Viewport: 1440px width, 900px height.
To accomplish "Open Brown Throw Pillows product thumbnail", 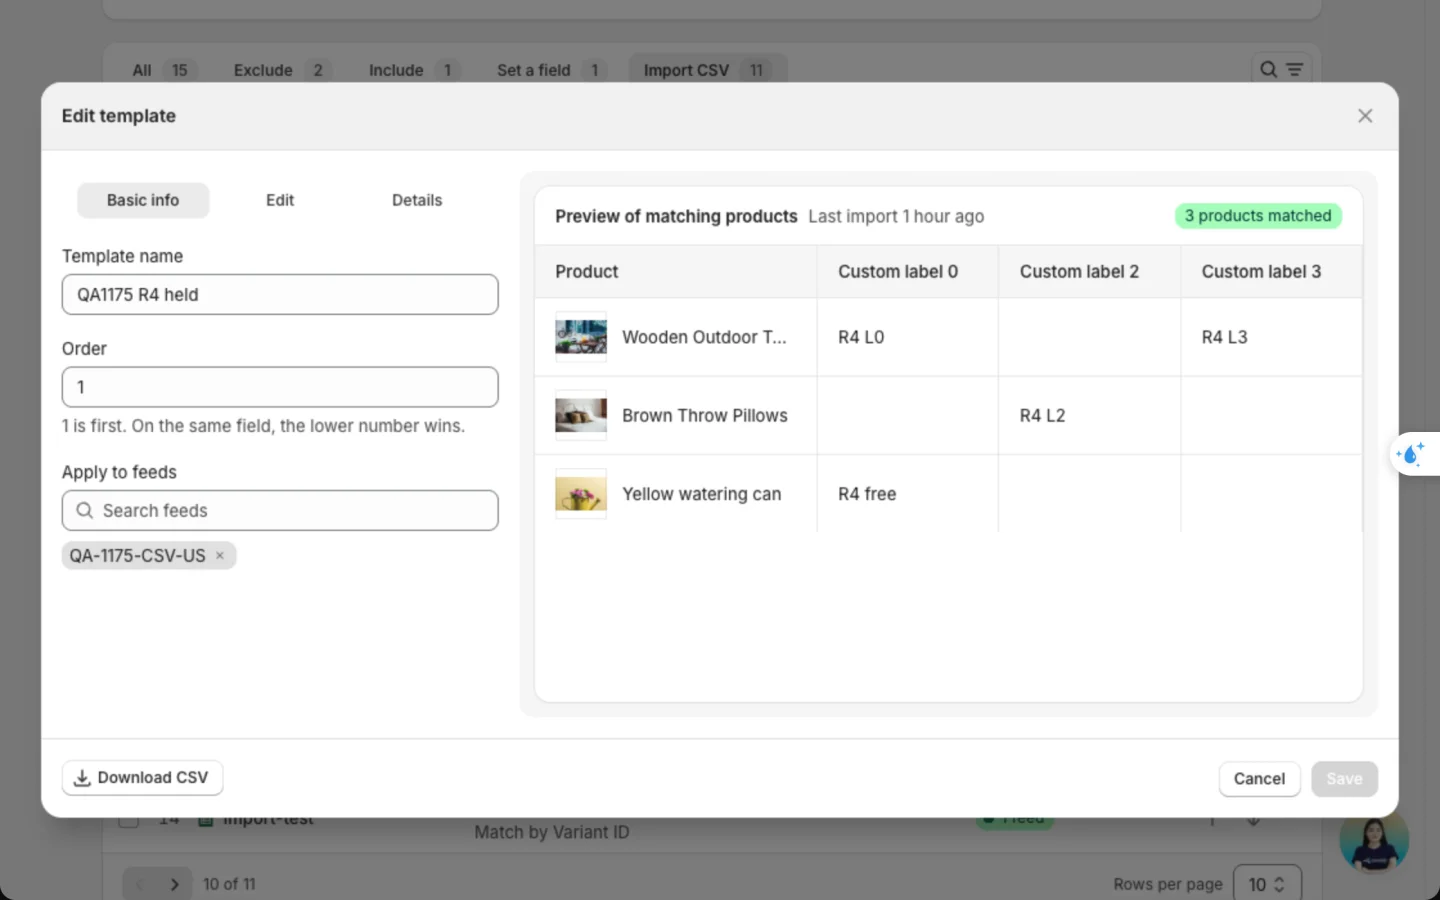I will [581, 415].
